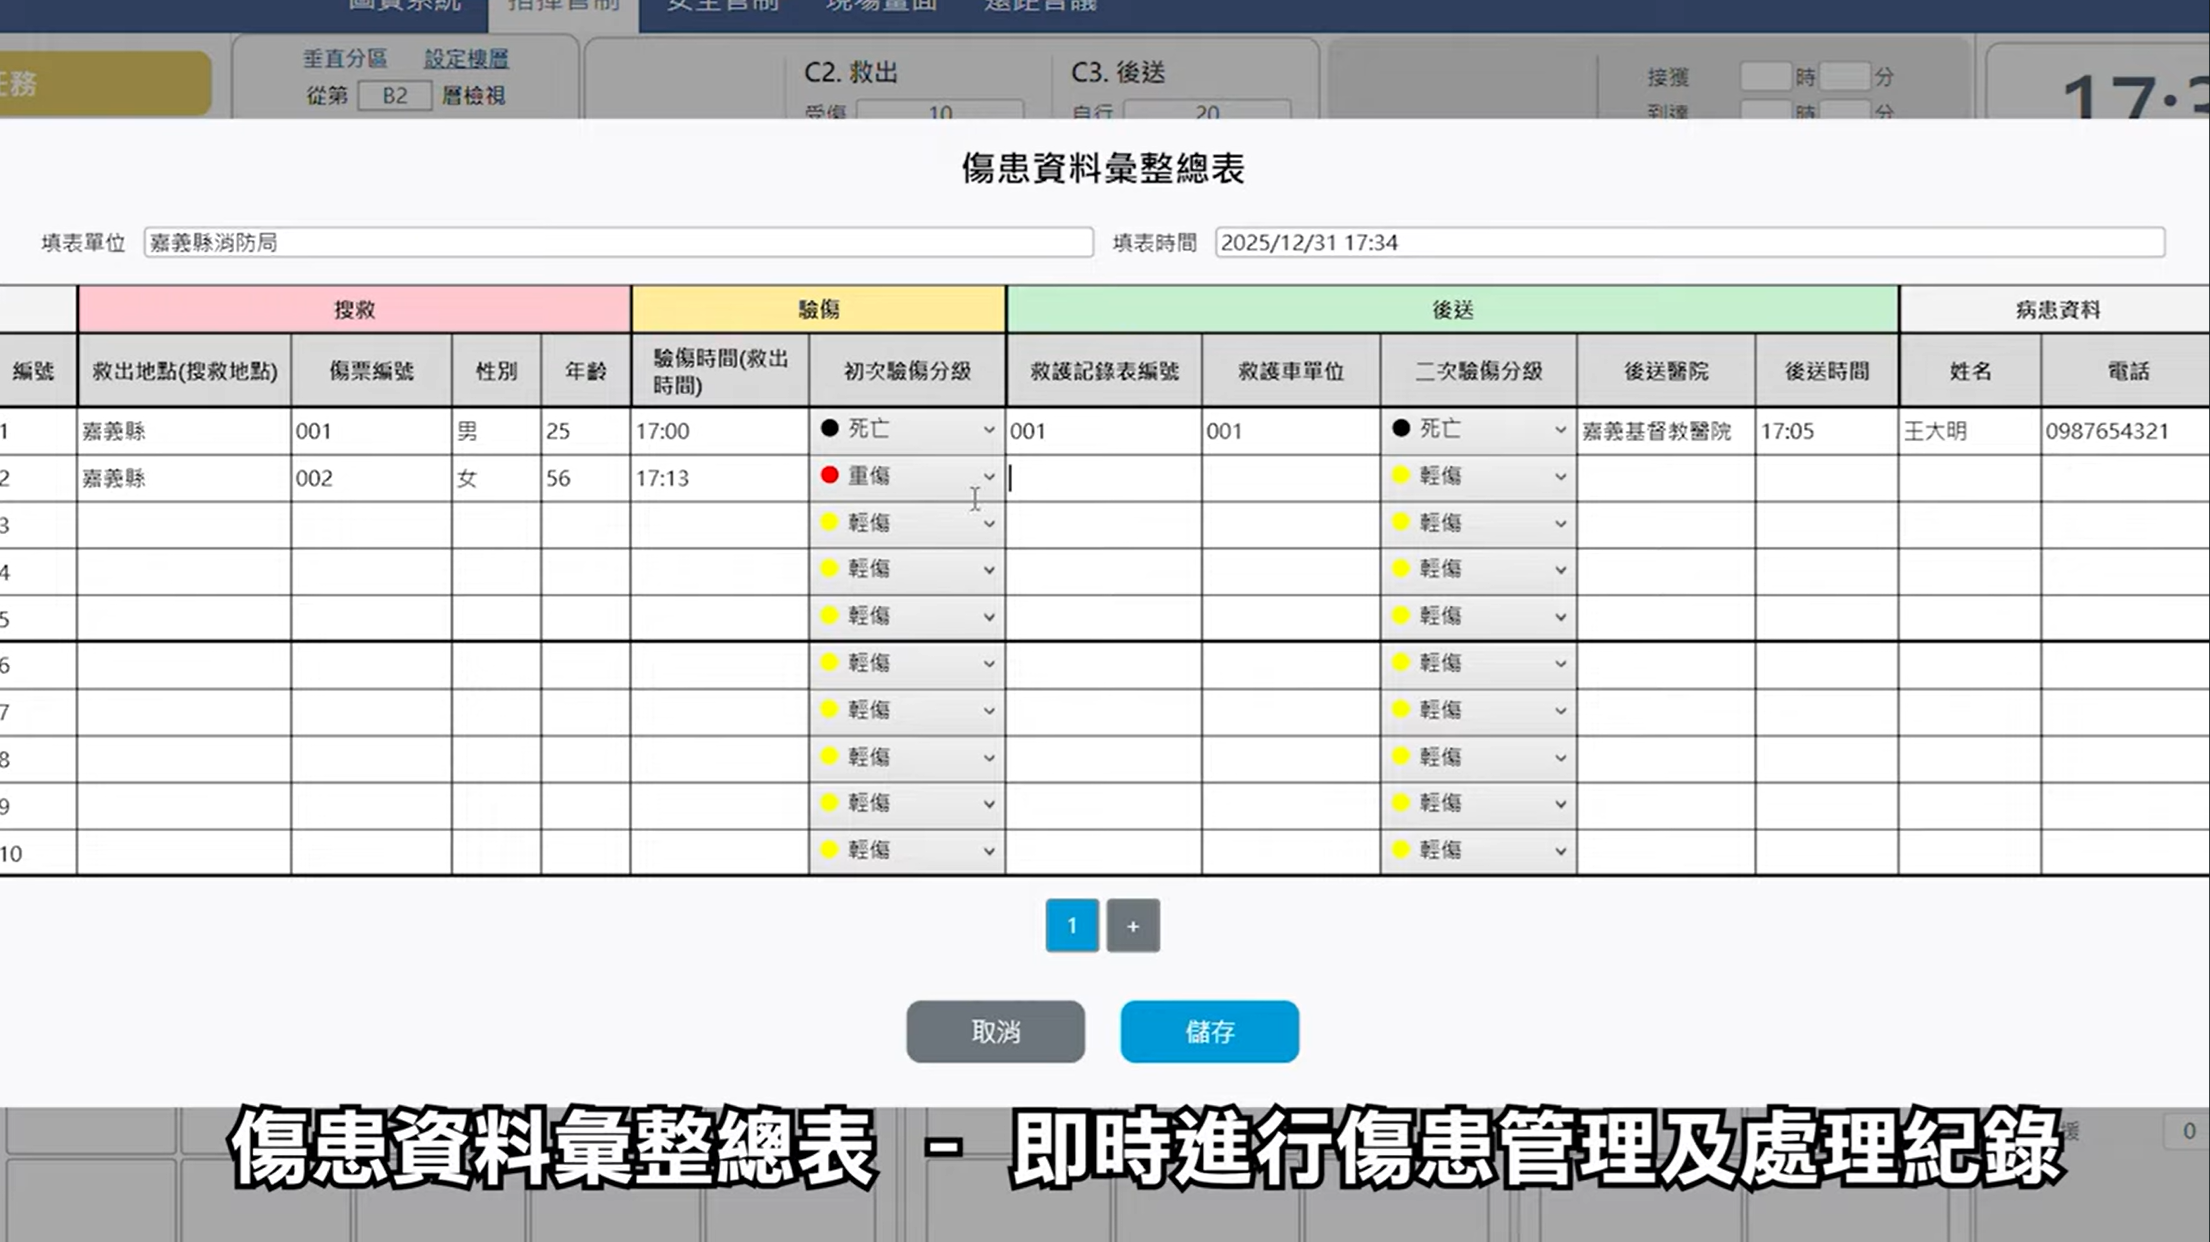The height and width of the screenshot is (1242, 2210).
Task: Open row 1 初次驗傷分級 dropdown showing 死亡
Action: (907, 430)
